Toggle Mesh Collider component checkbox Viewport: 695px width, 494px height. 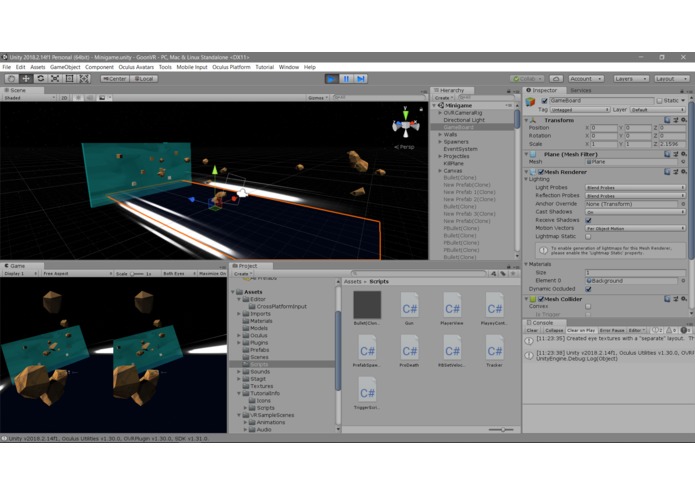click(540, 299)
